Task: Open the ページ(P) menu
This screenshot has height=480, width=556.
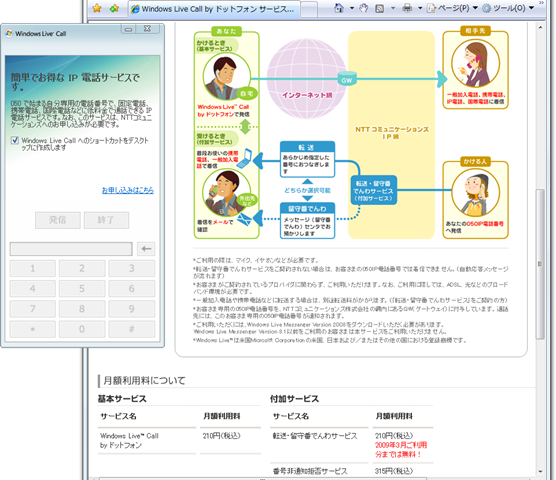Action: (x=453, y=8)
